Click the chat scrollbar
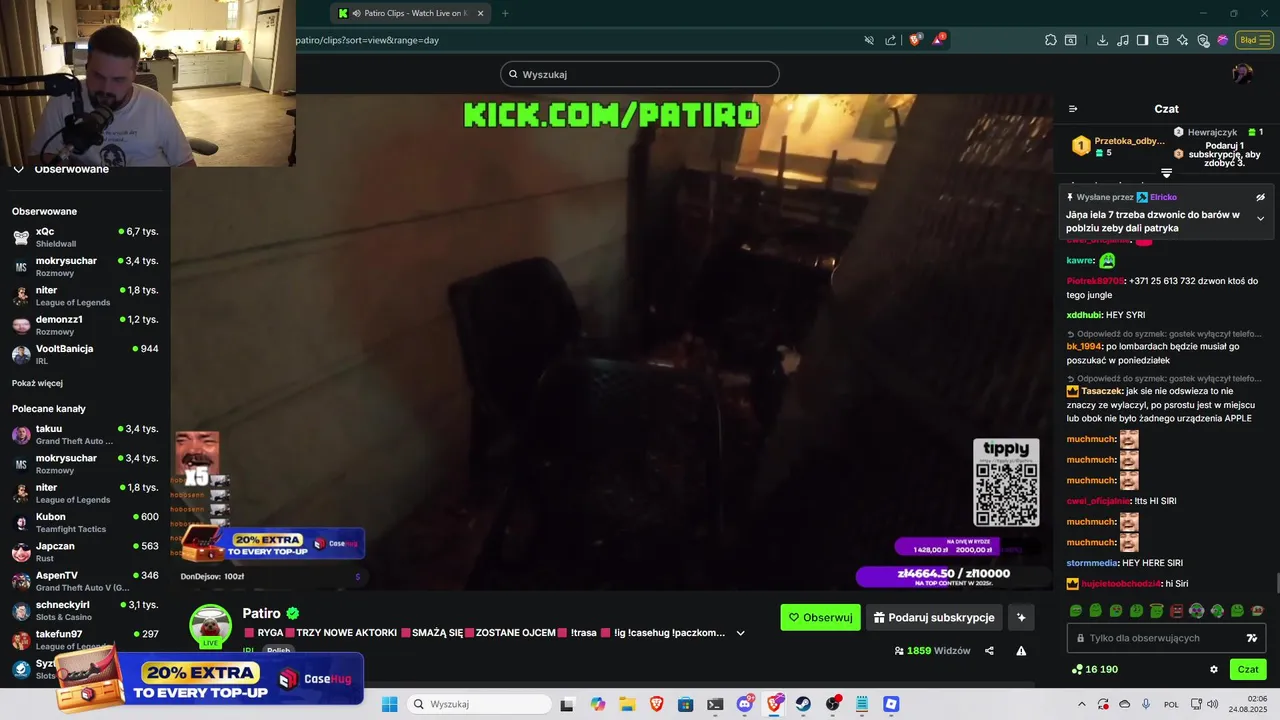This screenshot has width=1280, height=720. (1276, 583)
